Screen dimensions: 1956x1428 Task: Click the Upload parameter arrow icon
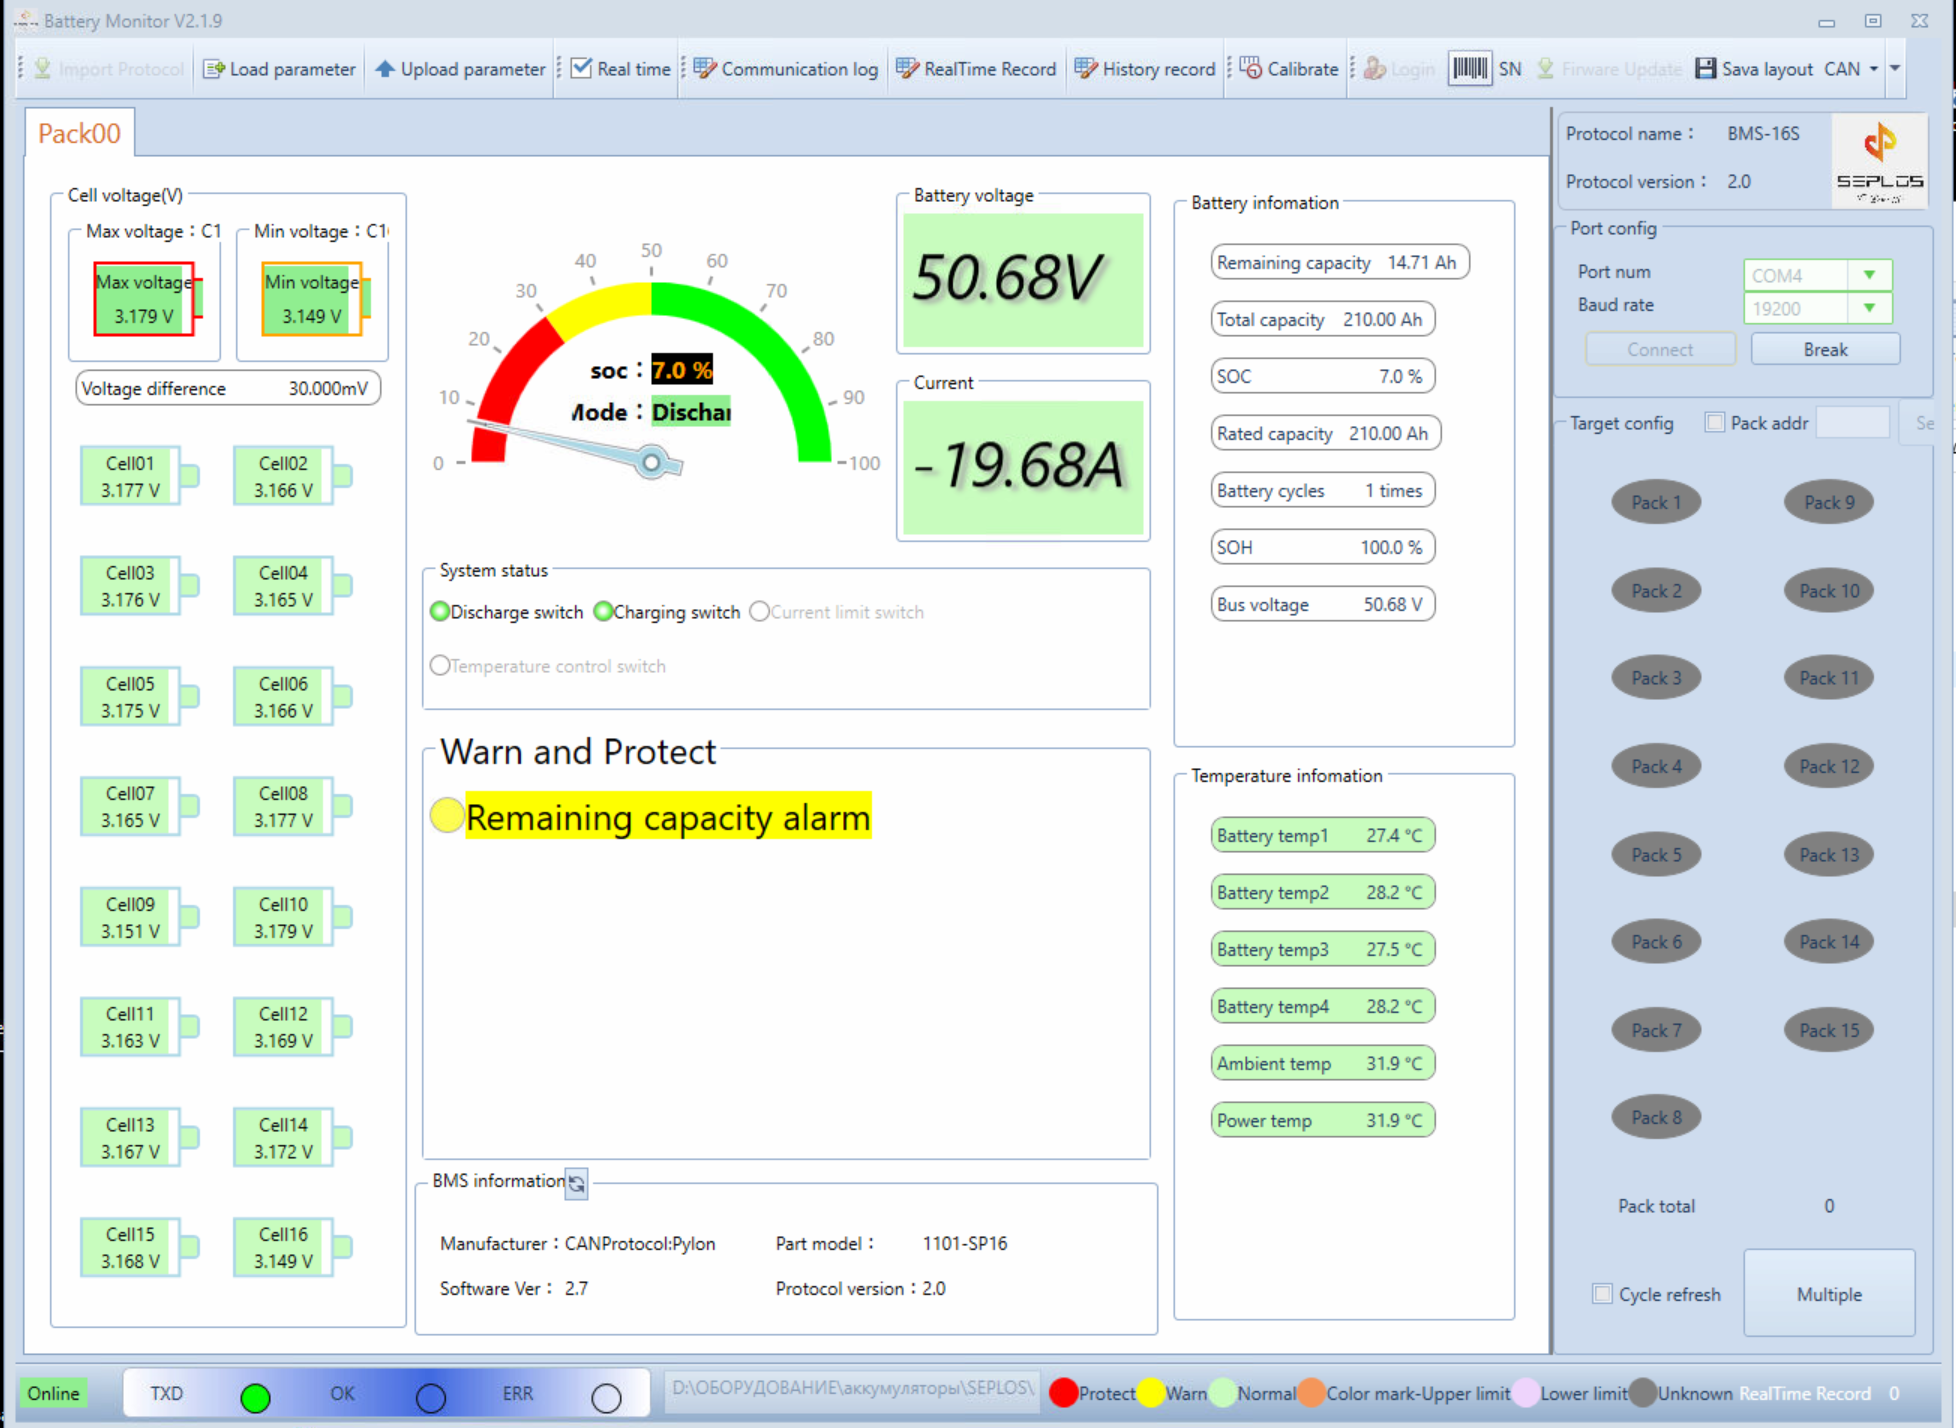point(385,69)
